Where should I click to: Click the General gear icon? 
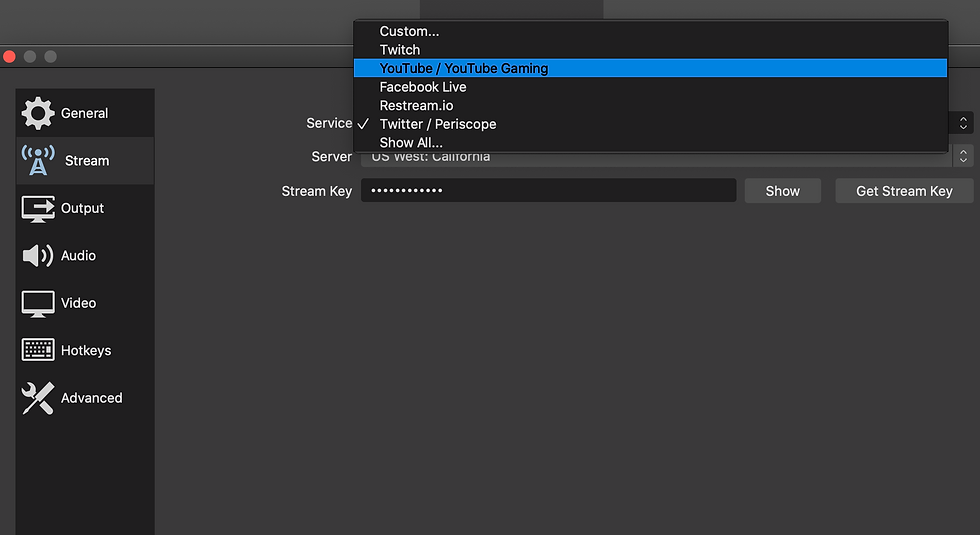tap(38, 113)
